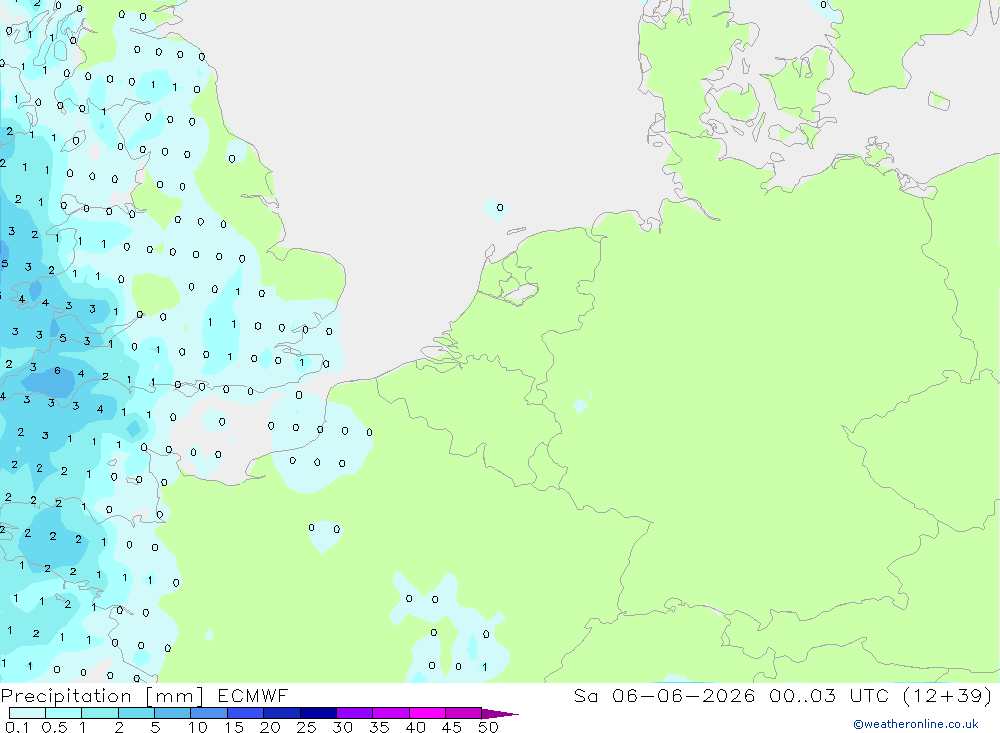This screenshot has width=1000, height=733.
Task: Click the '40' legend scale label
Action: (x=415, y=727)
